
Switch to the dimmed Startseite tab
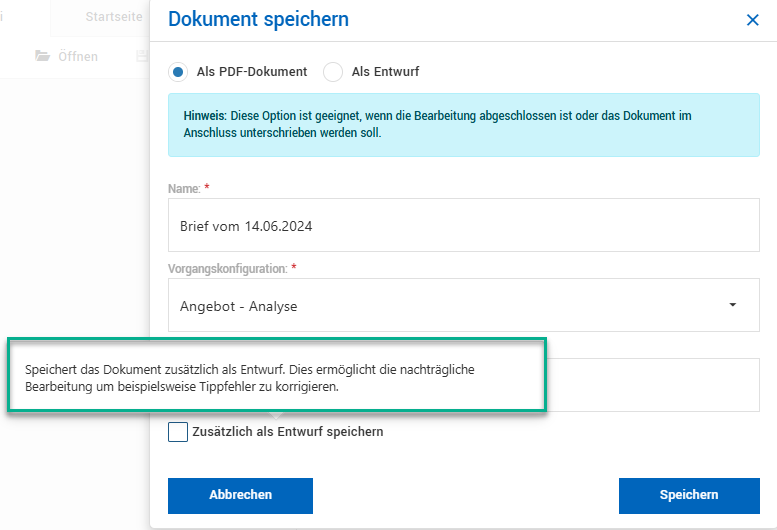tap(113, 17)
